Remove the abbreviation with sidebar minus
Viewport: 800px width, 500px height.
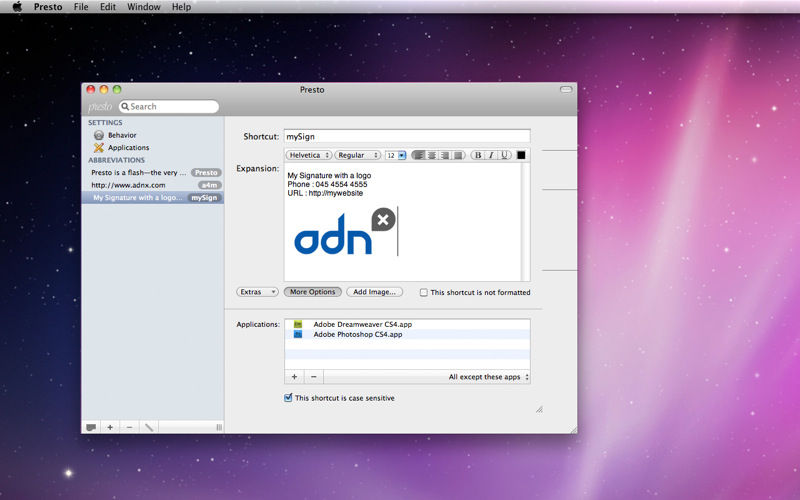coord(130,427)
